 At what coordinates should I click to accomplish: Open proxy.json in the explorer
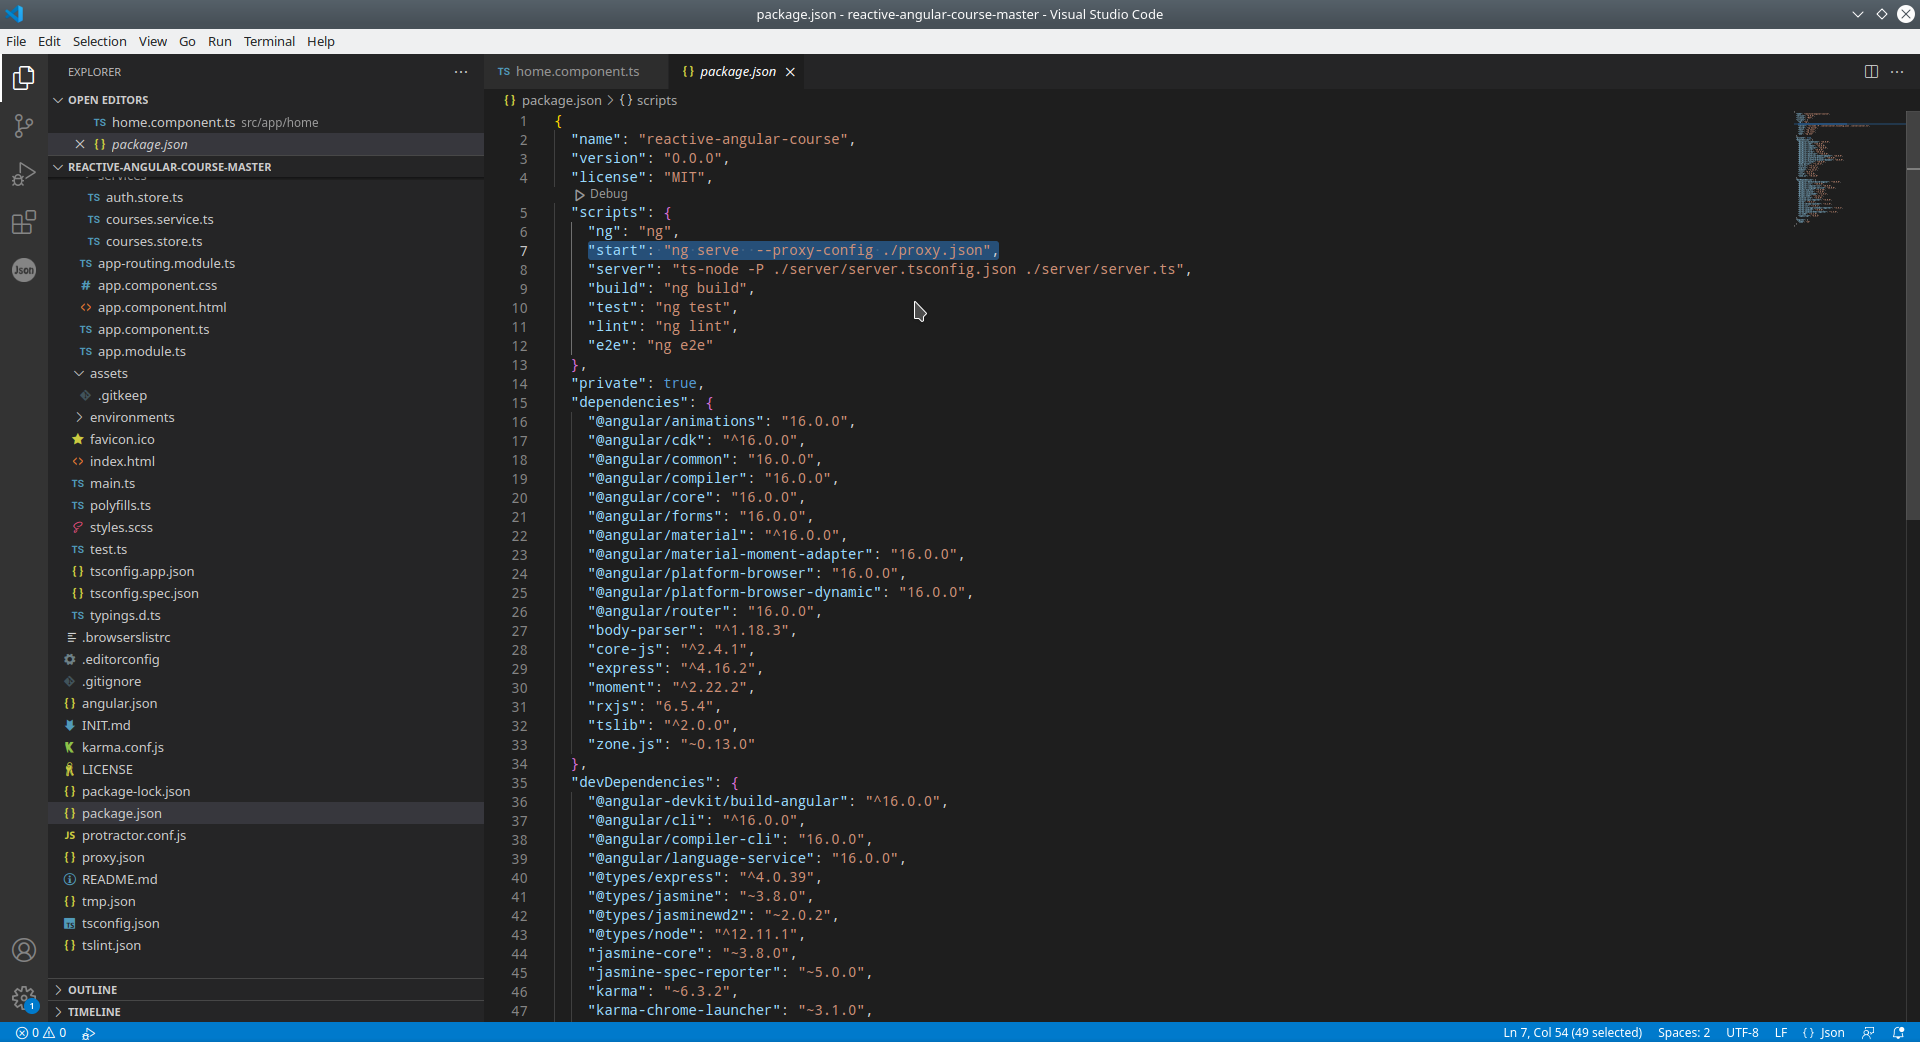click(x=266, y=858)
